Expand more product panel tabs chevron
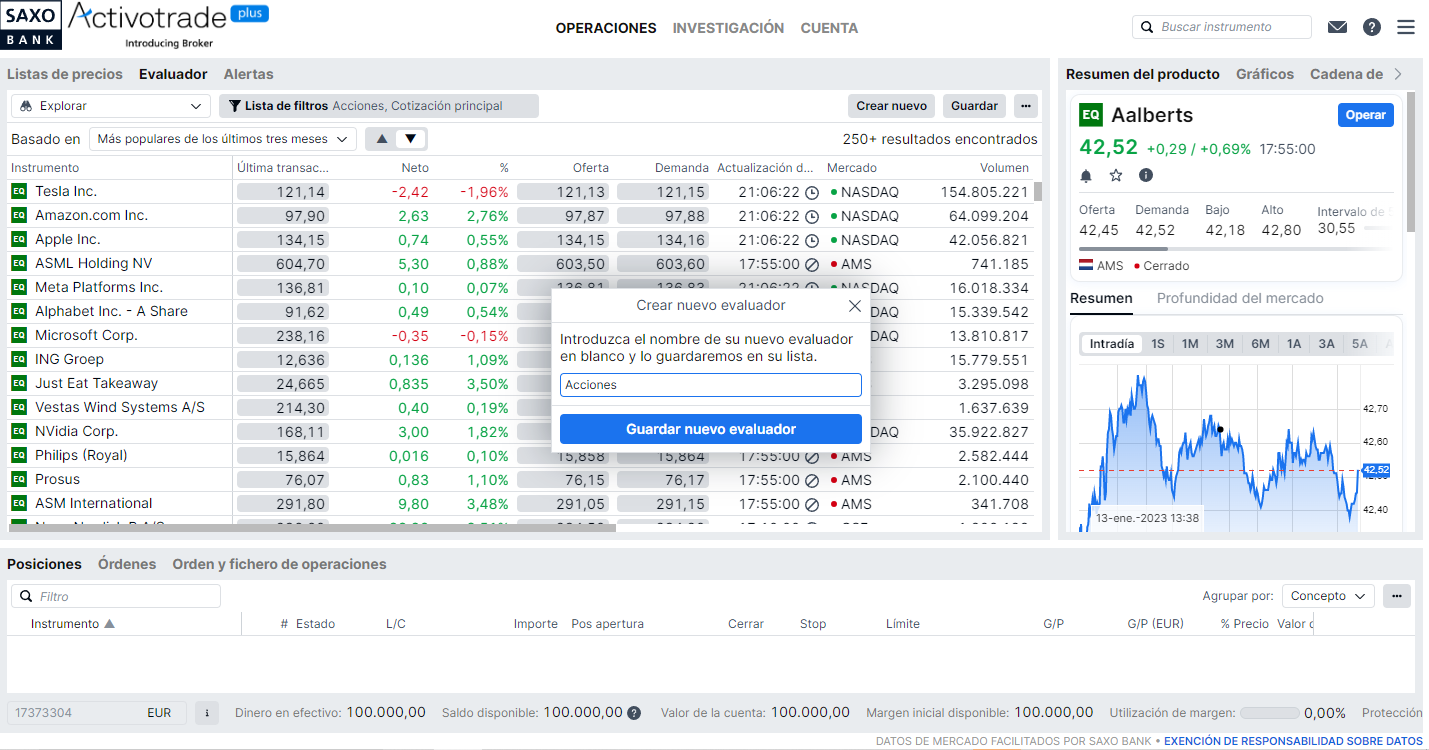The height and width of the screenshot is (750, 1429). coord(1398,74)
